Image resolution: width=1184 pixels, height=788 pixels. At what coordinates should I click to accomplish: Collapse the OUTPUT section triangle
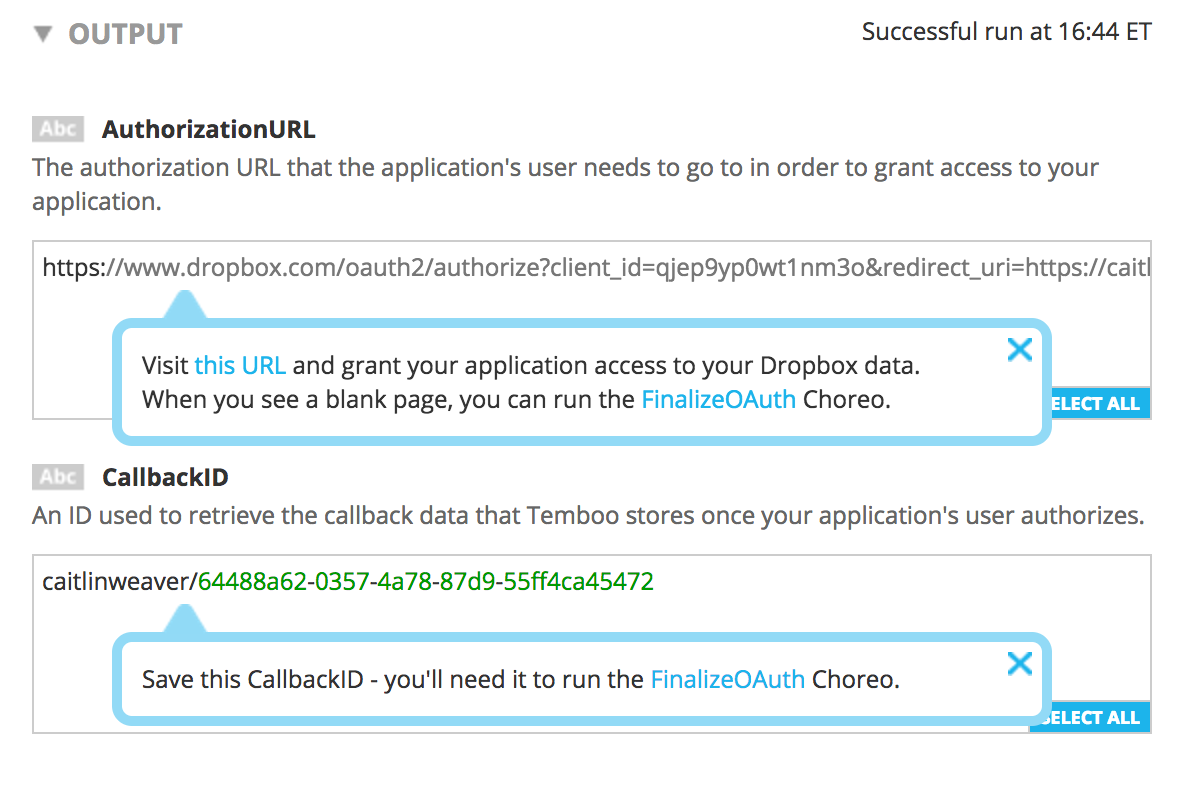(42, 34)
